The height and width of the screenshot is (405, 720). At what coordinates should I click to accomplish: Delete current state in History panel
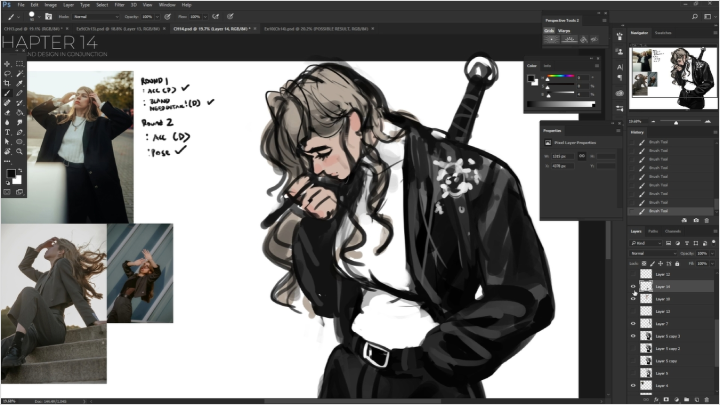click(707, 220)
